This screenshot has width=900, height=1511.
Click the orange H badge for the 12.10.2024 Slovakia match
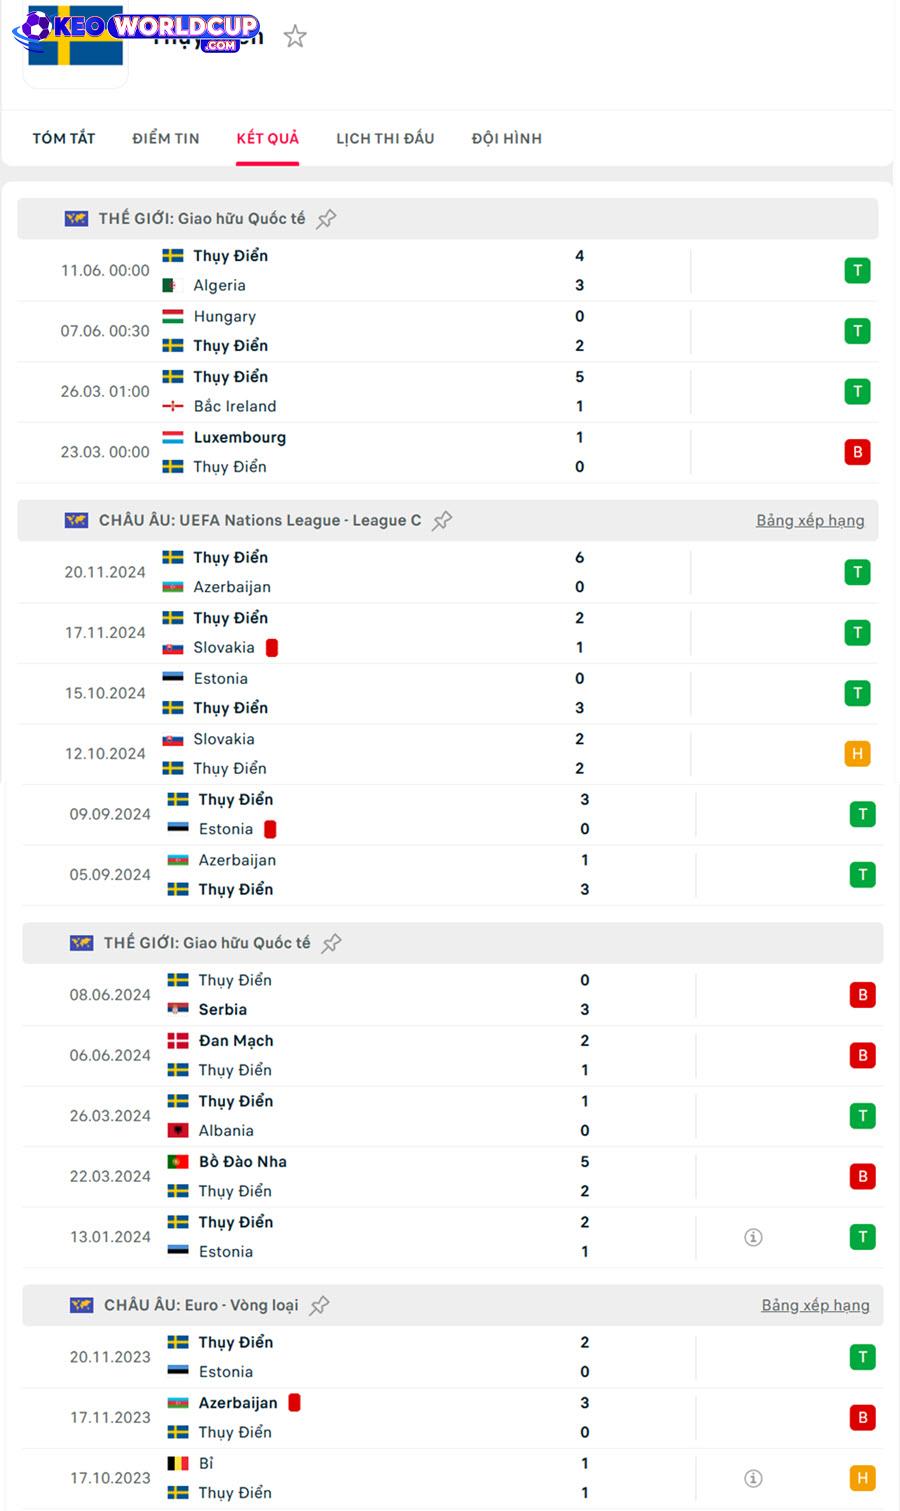[857, 754]
